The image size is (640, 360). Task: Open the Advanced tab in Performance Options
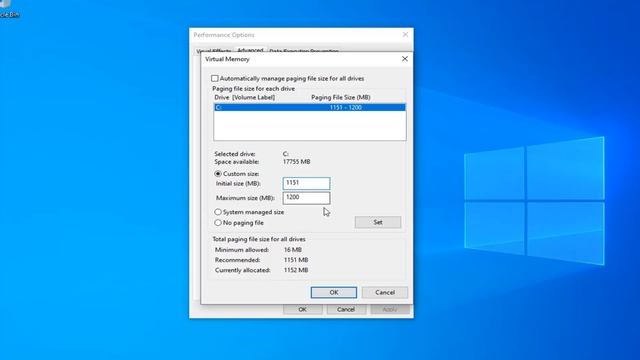point(250,50)
